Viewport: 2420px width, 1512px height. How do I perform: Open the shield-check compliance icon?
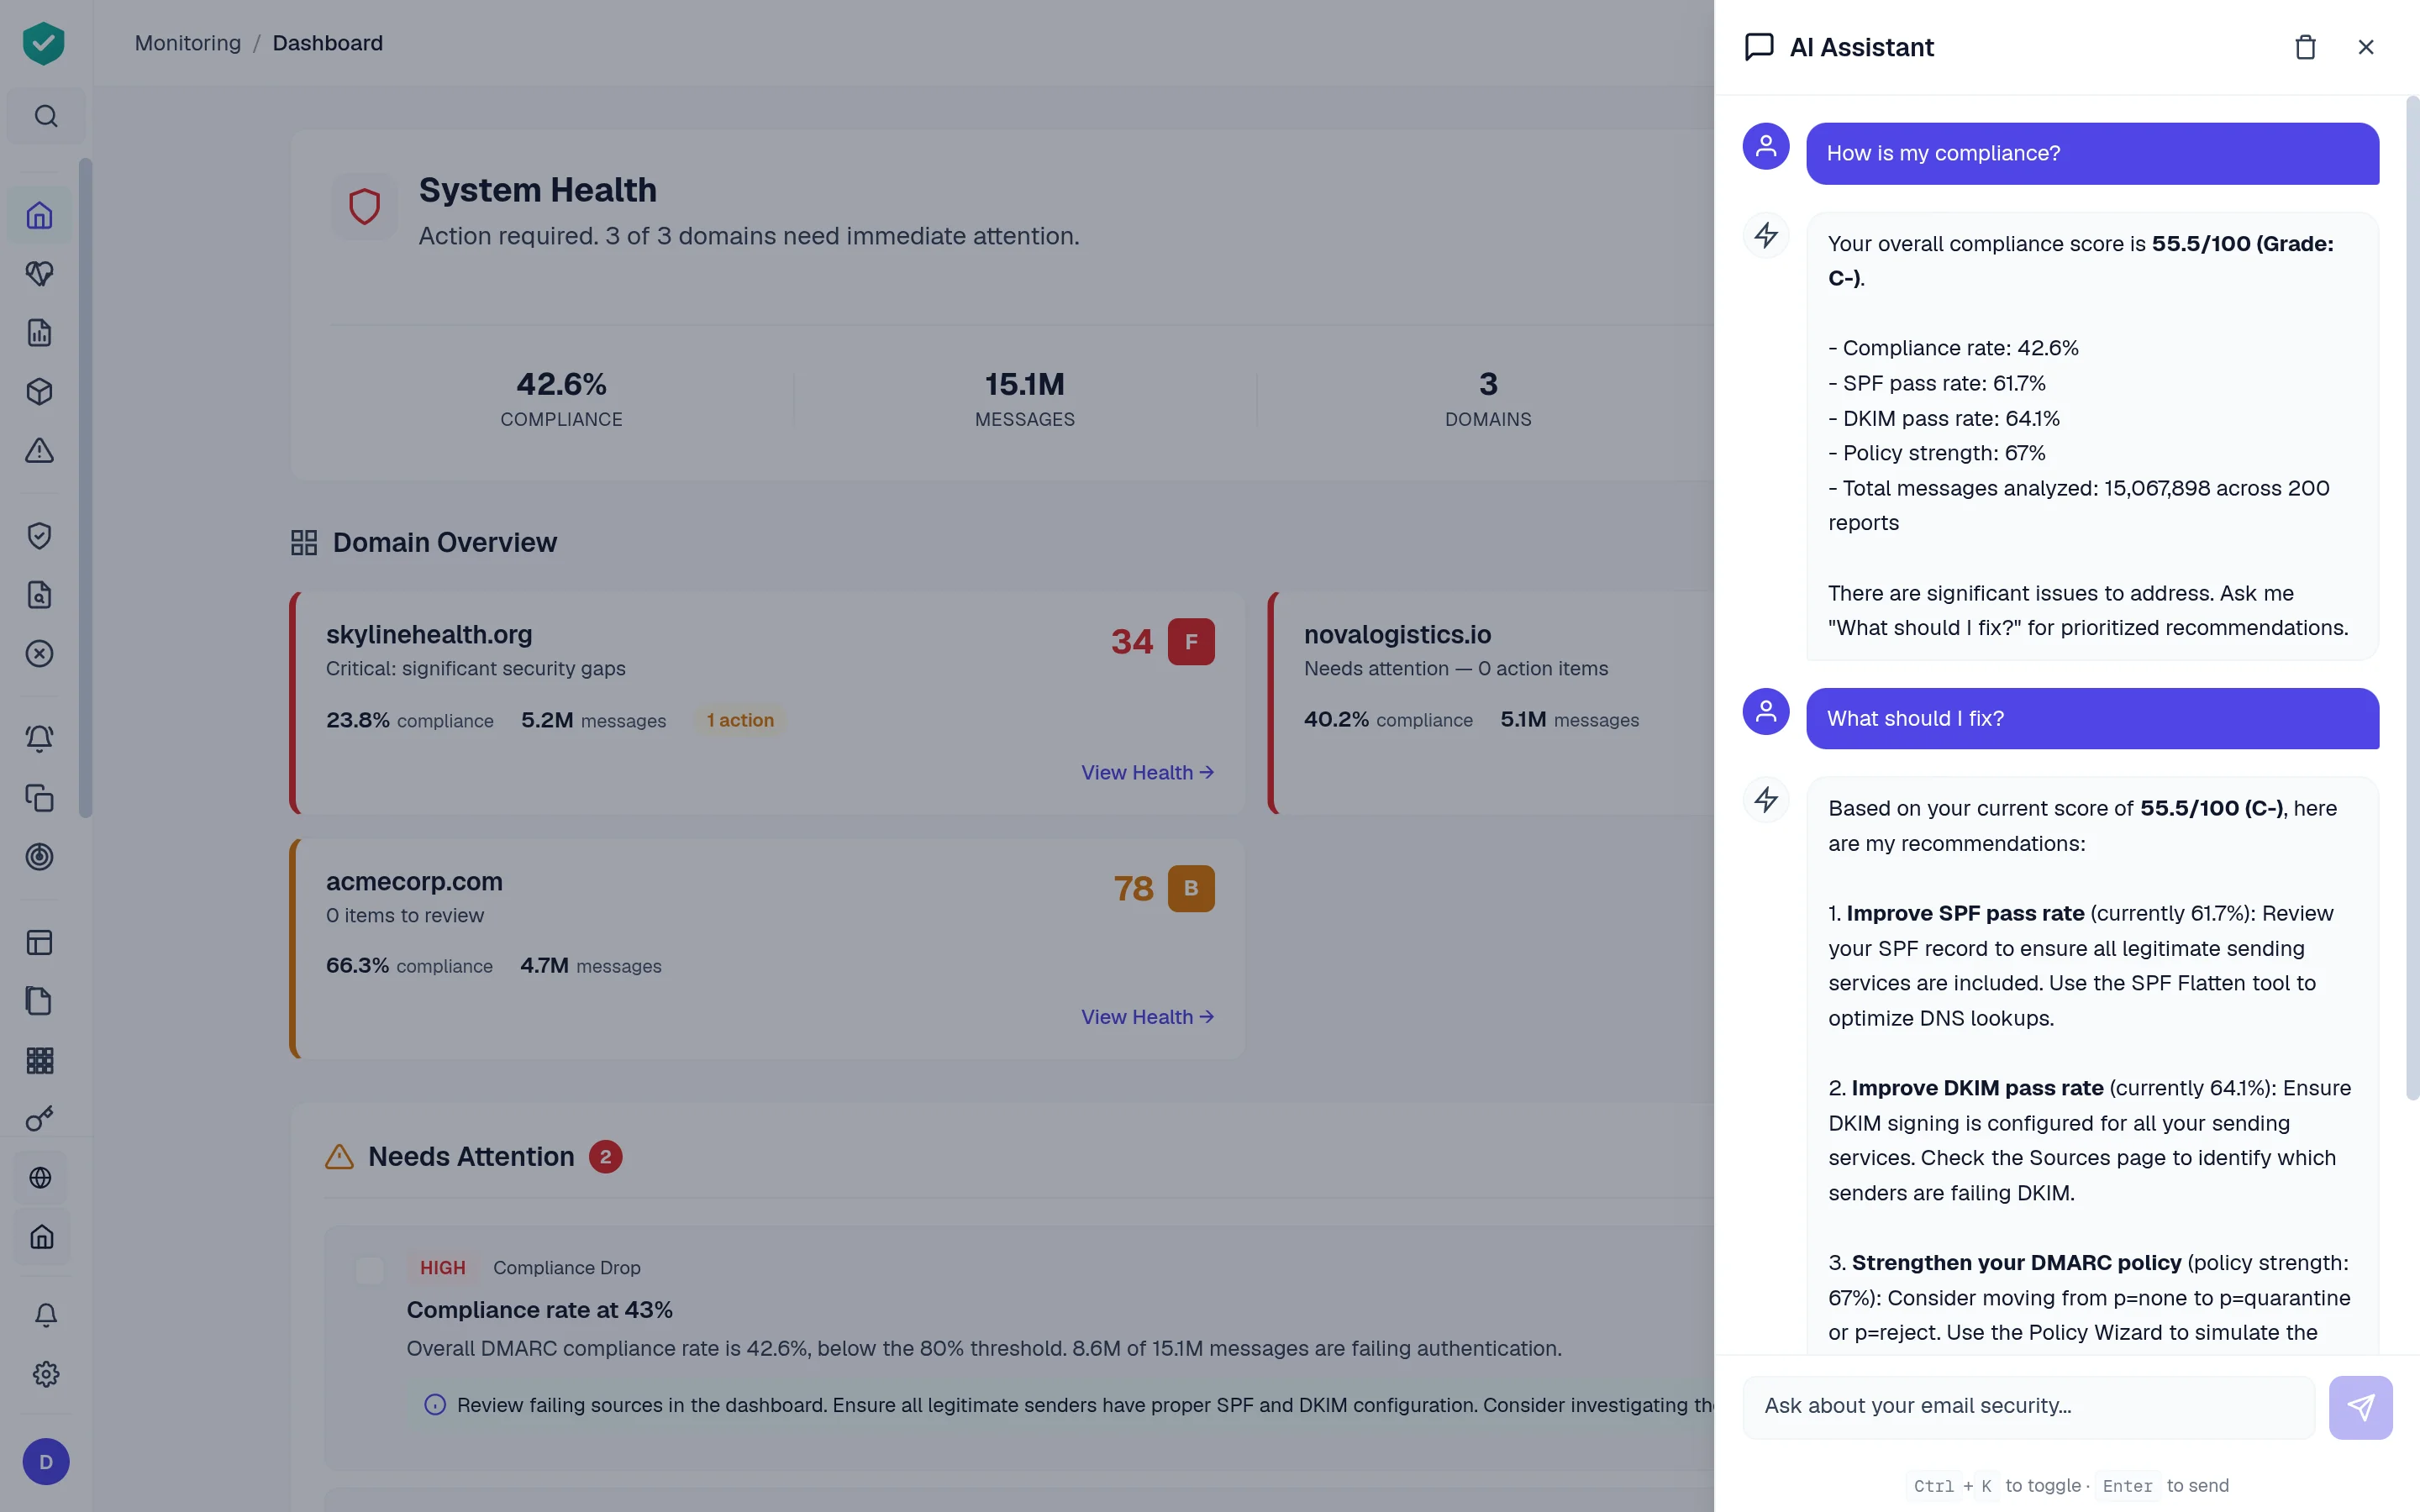point(40,535)
